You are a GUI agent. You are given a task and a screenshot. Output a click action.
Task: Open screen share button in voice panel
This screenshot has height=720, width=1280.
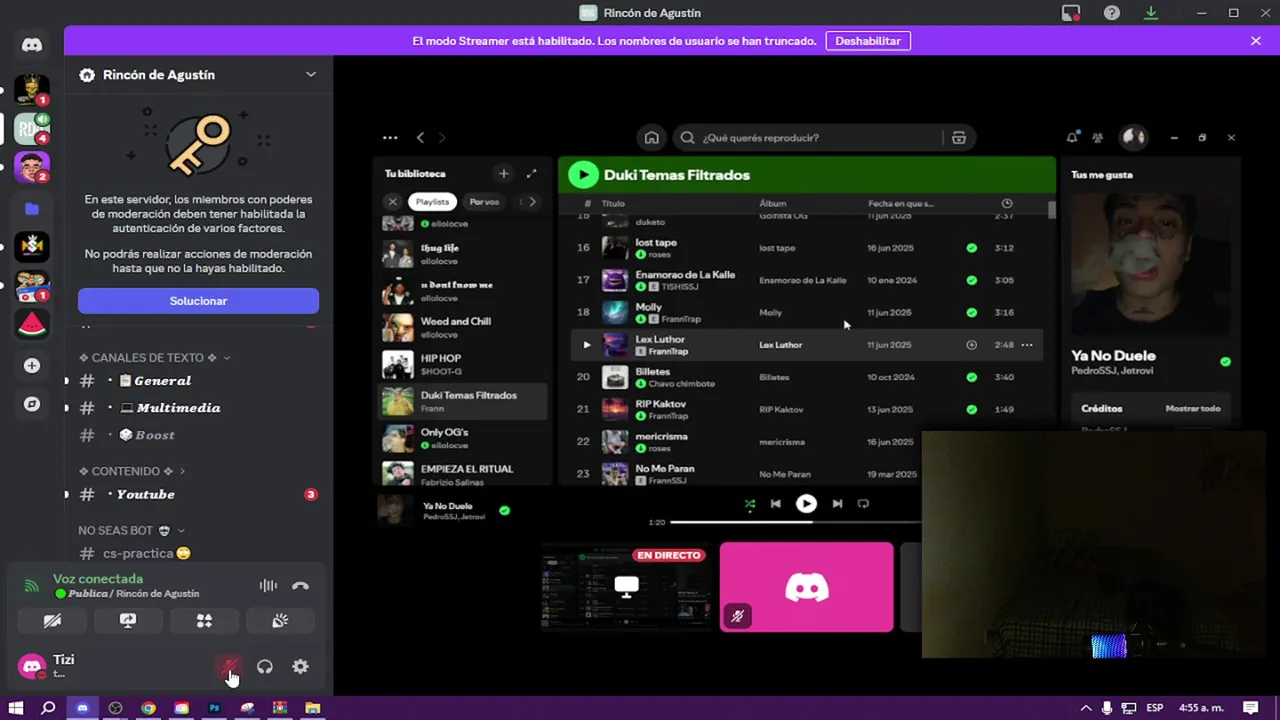(128, 621)
